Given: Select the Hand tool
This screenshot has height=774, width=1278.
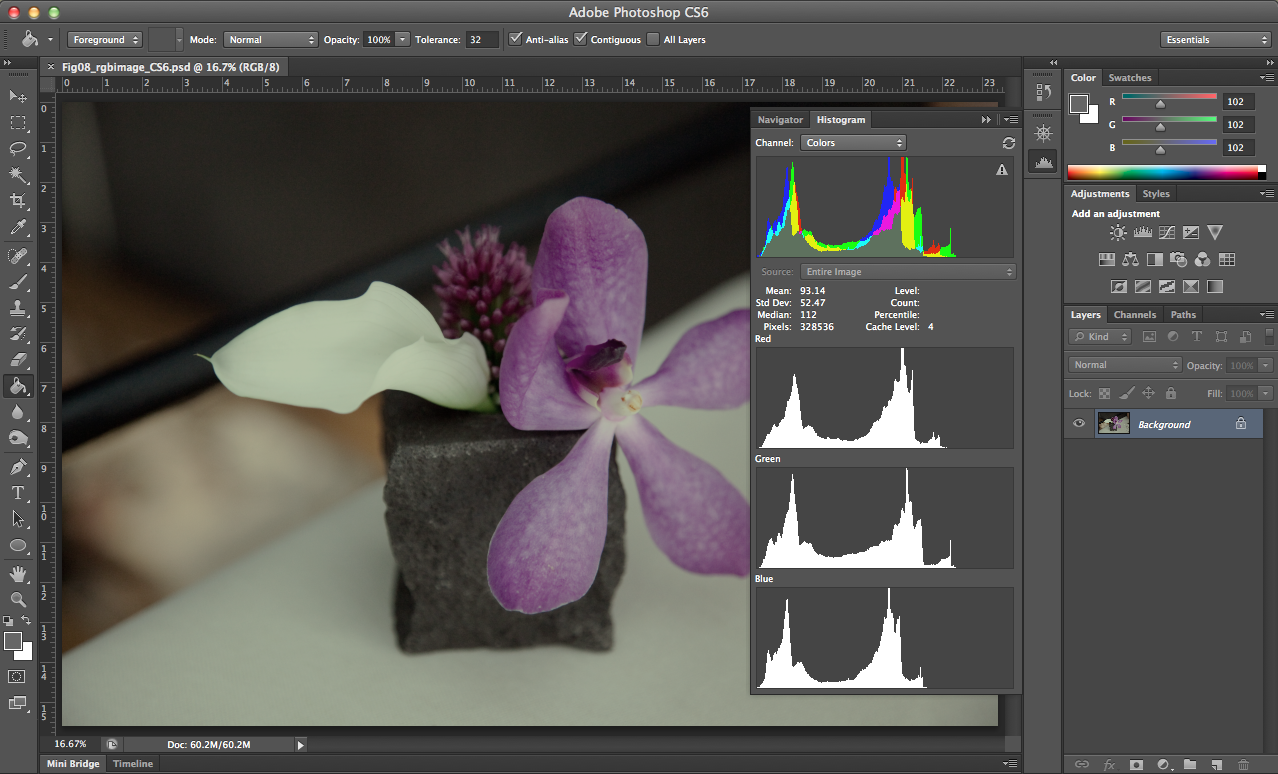Looking at the screenshot, I should (18, 573).
